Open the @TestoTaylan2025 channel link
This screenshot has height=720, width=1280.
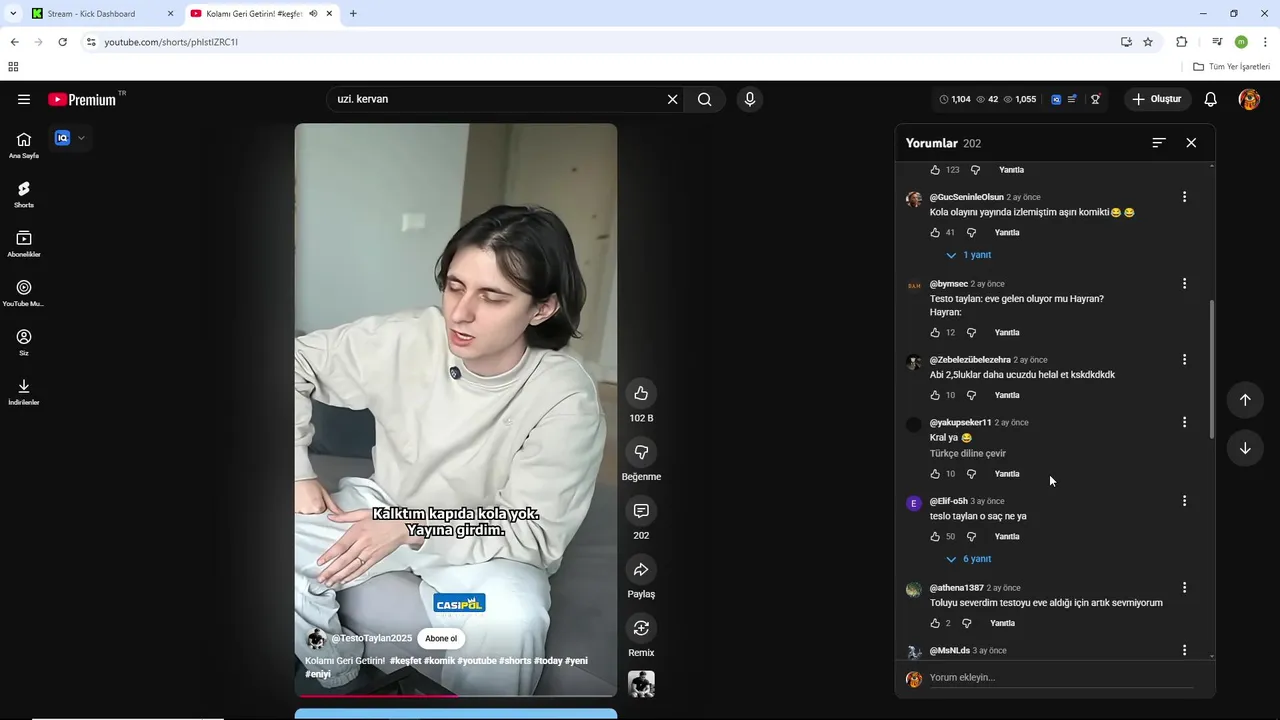coord(371,639)
